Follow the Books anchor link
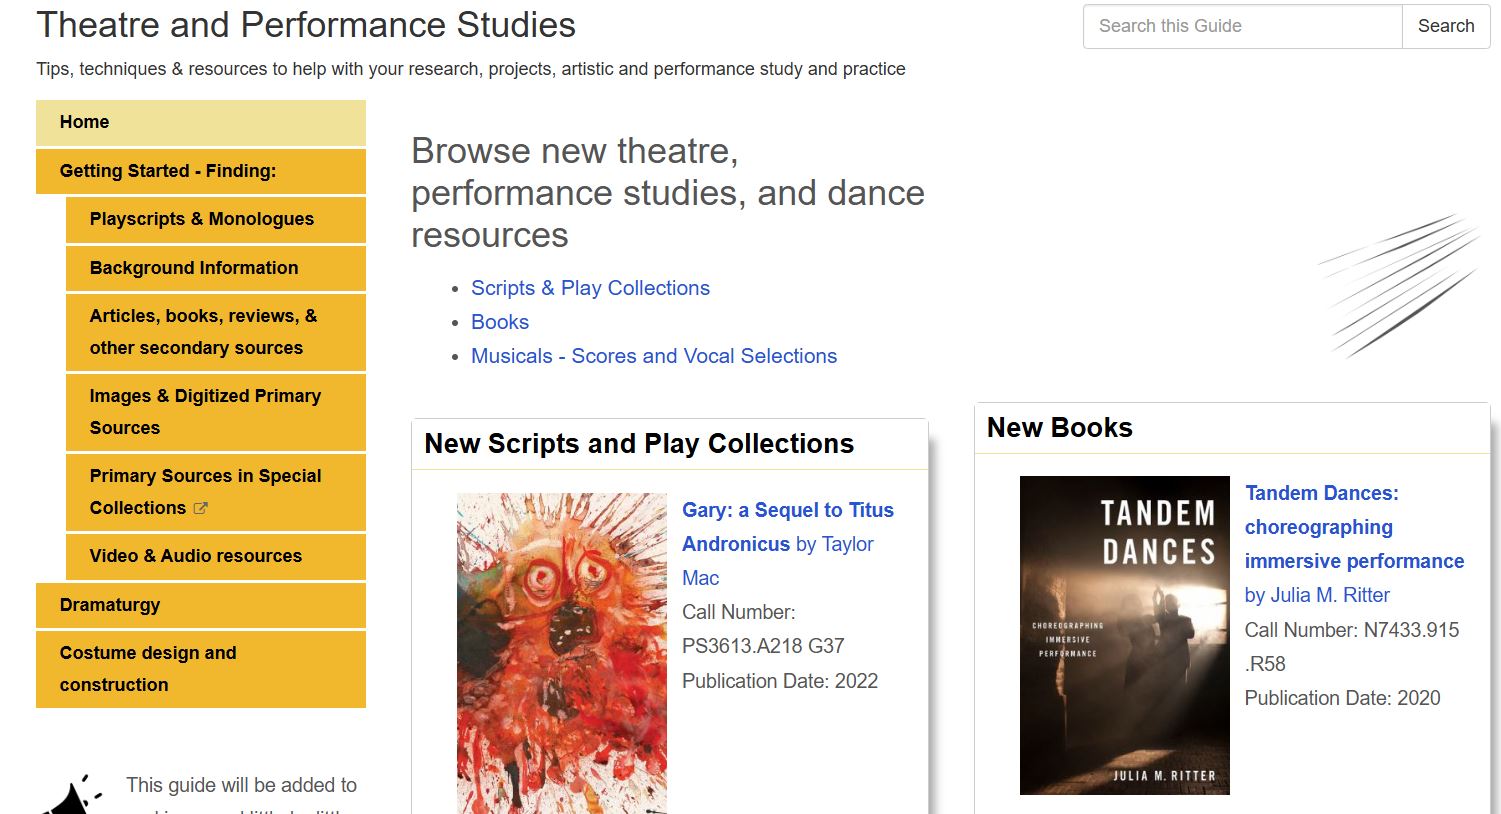This screenshot has width=1501, height=814. [x=500, y=322]
